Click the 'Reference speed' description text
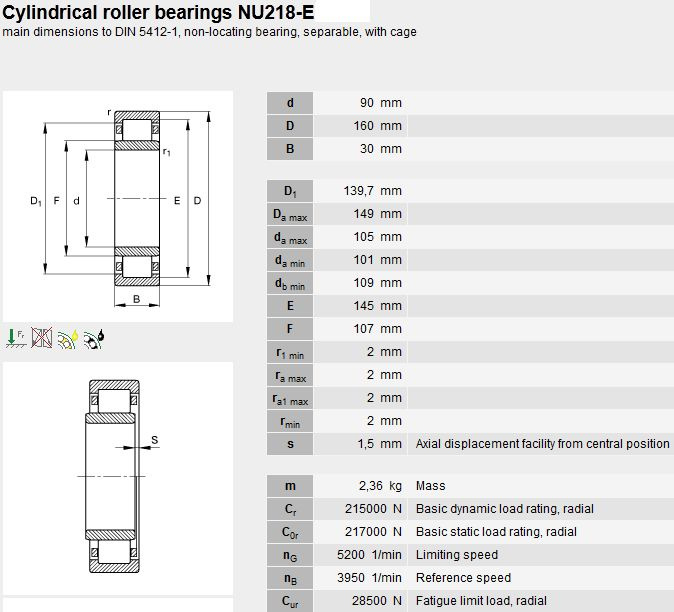 (x=463, y=578)
